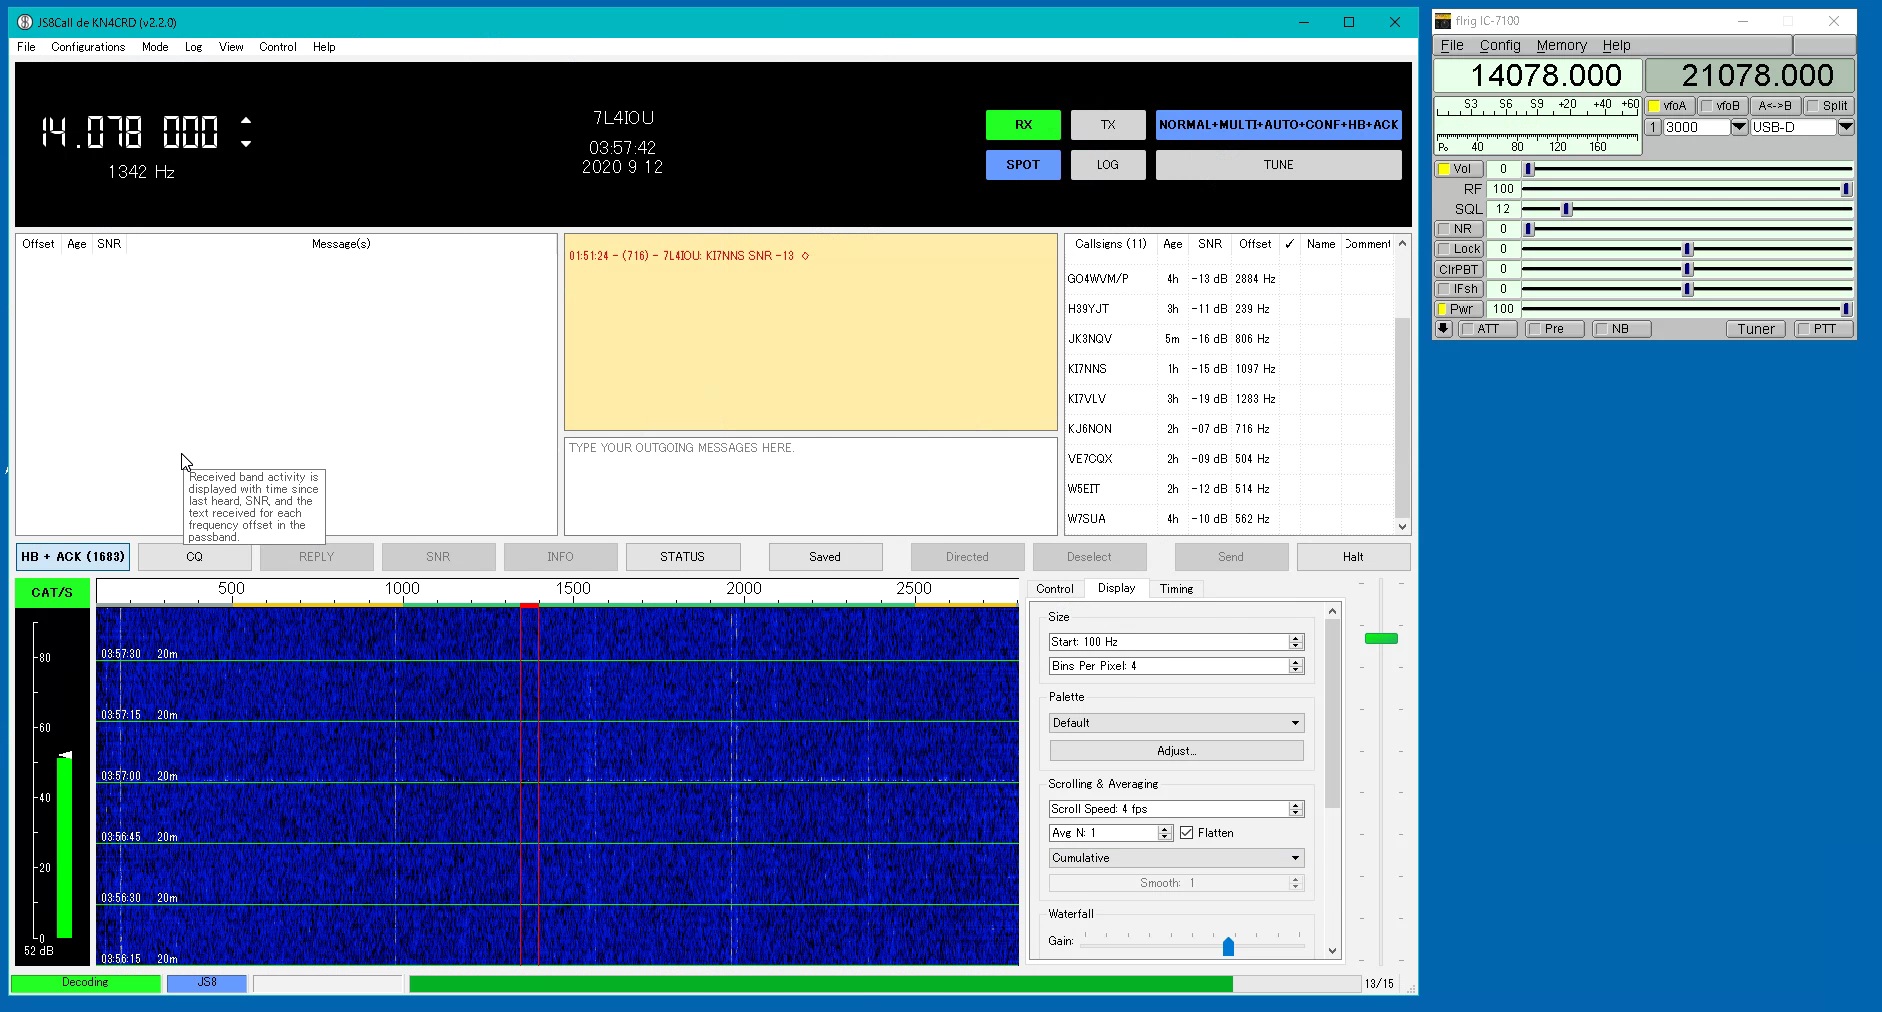Viewport: 1882px width, 1012px height.
Task: Click the ClrPBT button in flrig
Action: tap(1459, 269)
